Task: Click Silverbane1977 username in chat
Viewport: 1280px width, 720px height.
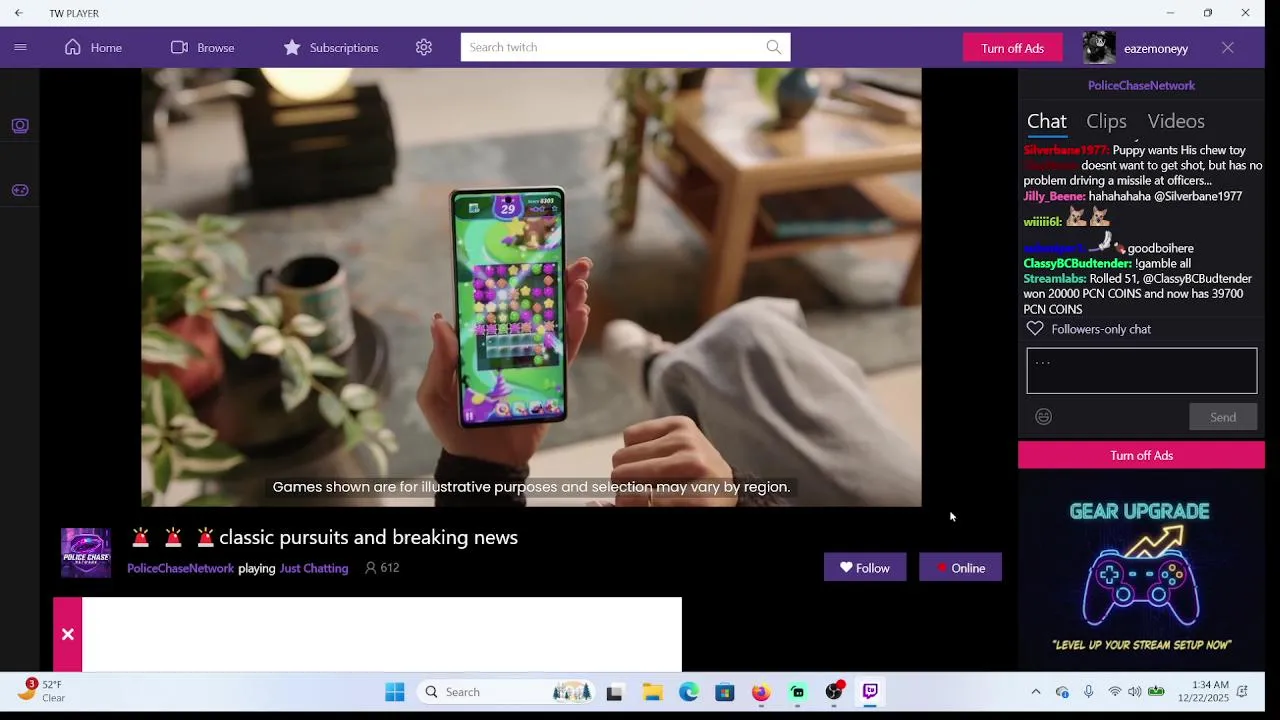Action: [1066, 150]
